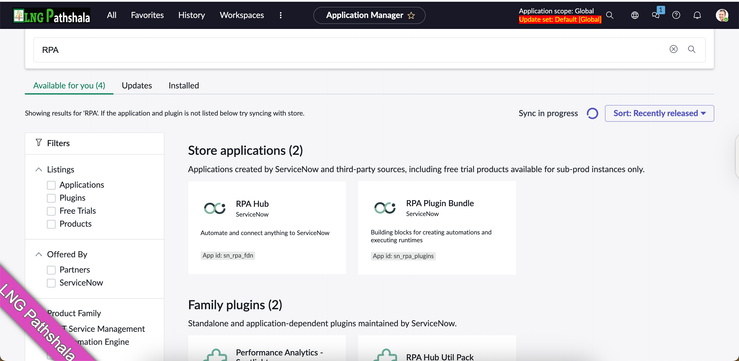The height and width of the screenshot is (361, 739).
Task: Open the help question mark icon
Action: (x=676, y=15)
